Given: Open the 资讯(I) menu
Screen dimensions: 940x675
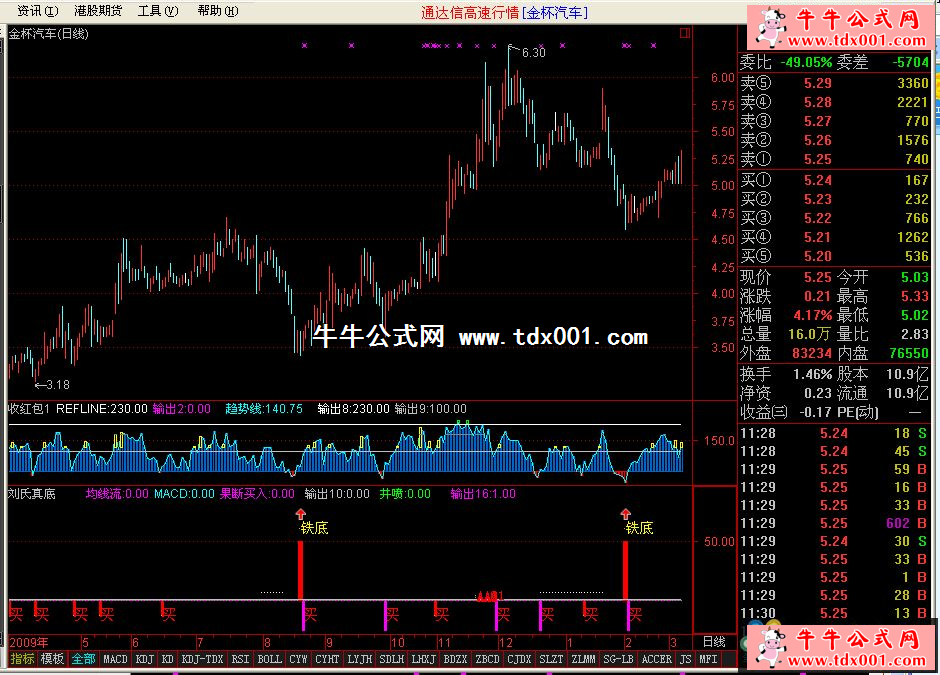Looking at the screenshot, I should coord(38,11).
